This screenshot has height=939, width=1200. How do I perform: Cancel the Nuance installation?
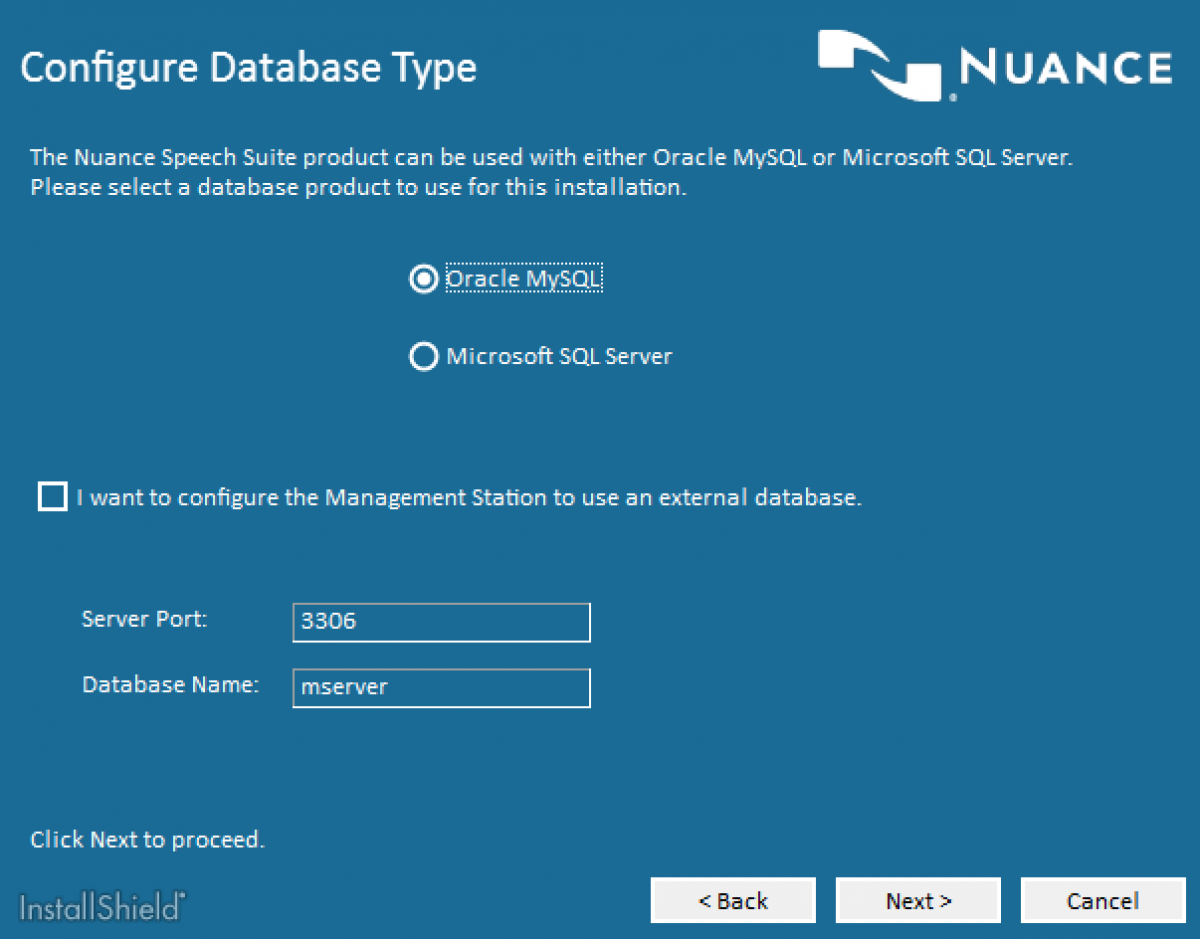pos(1102,899)
